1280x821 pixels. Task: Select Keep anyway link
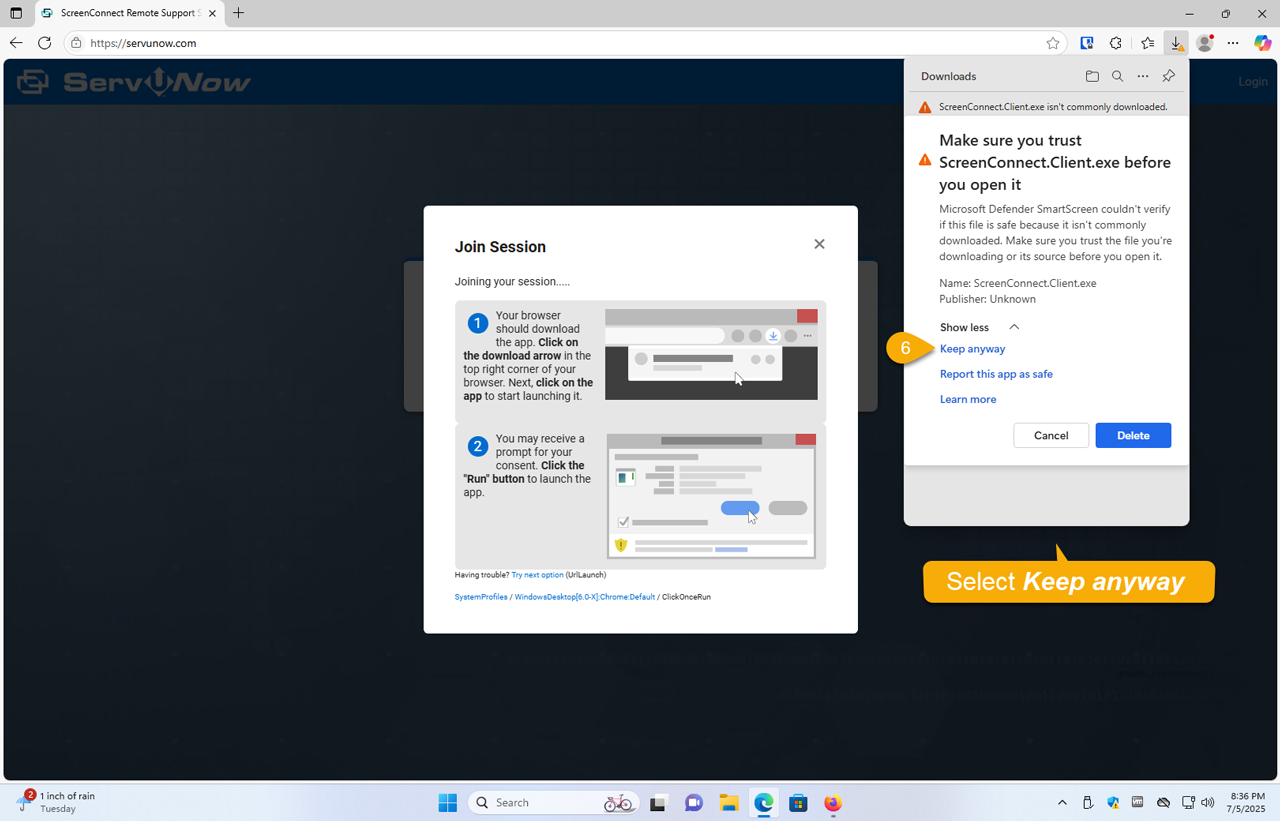pos(972,349)
